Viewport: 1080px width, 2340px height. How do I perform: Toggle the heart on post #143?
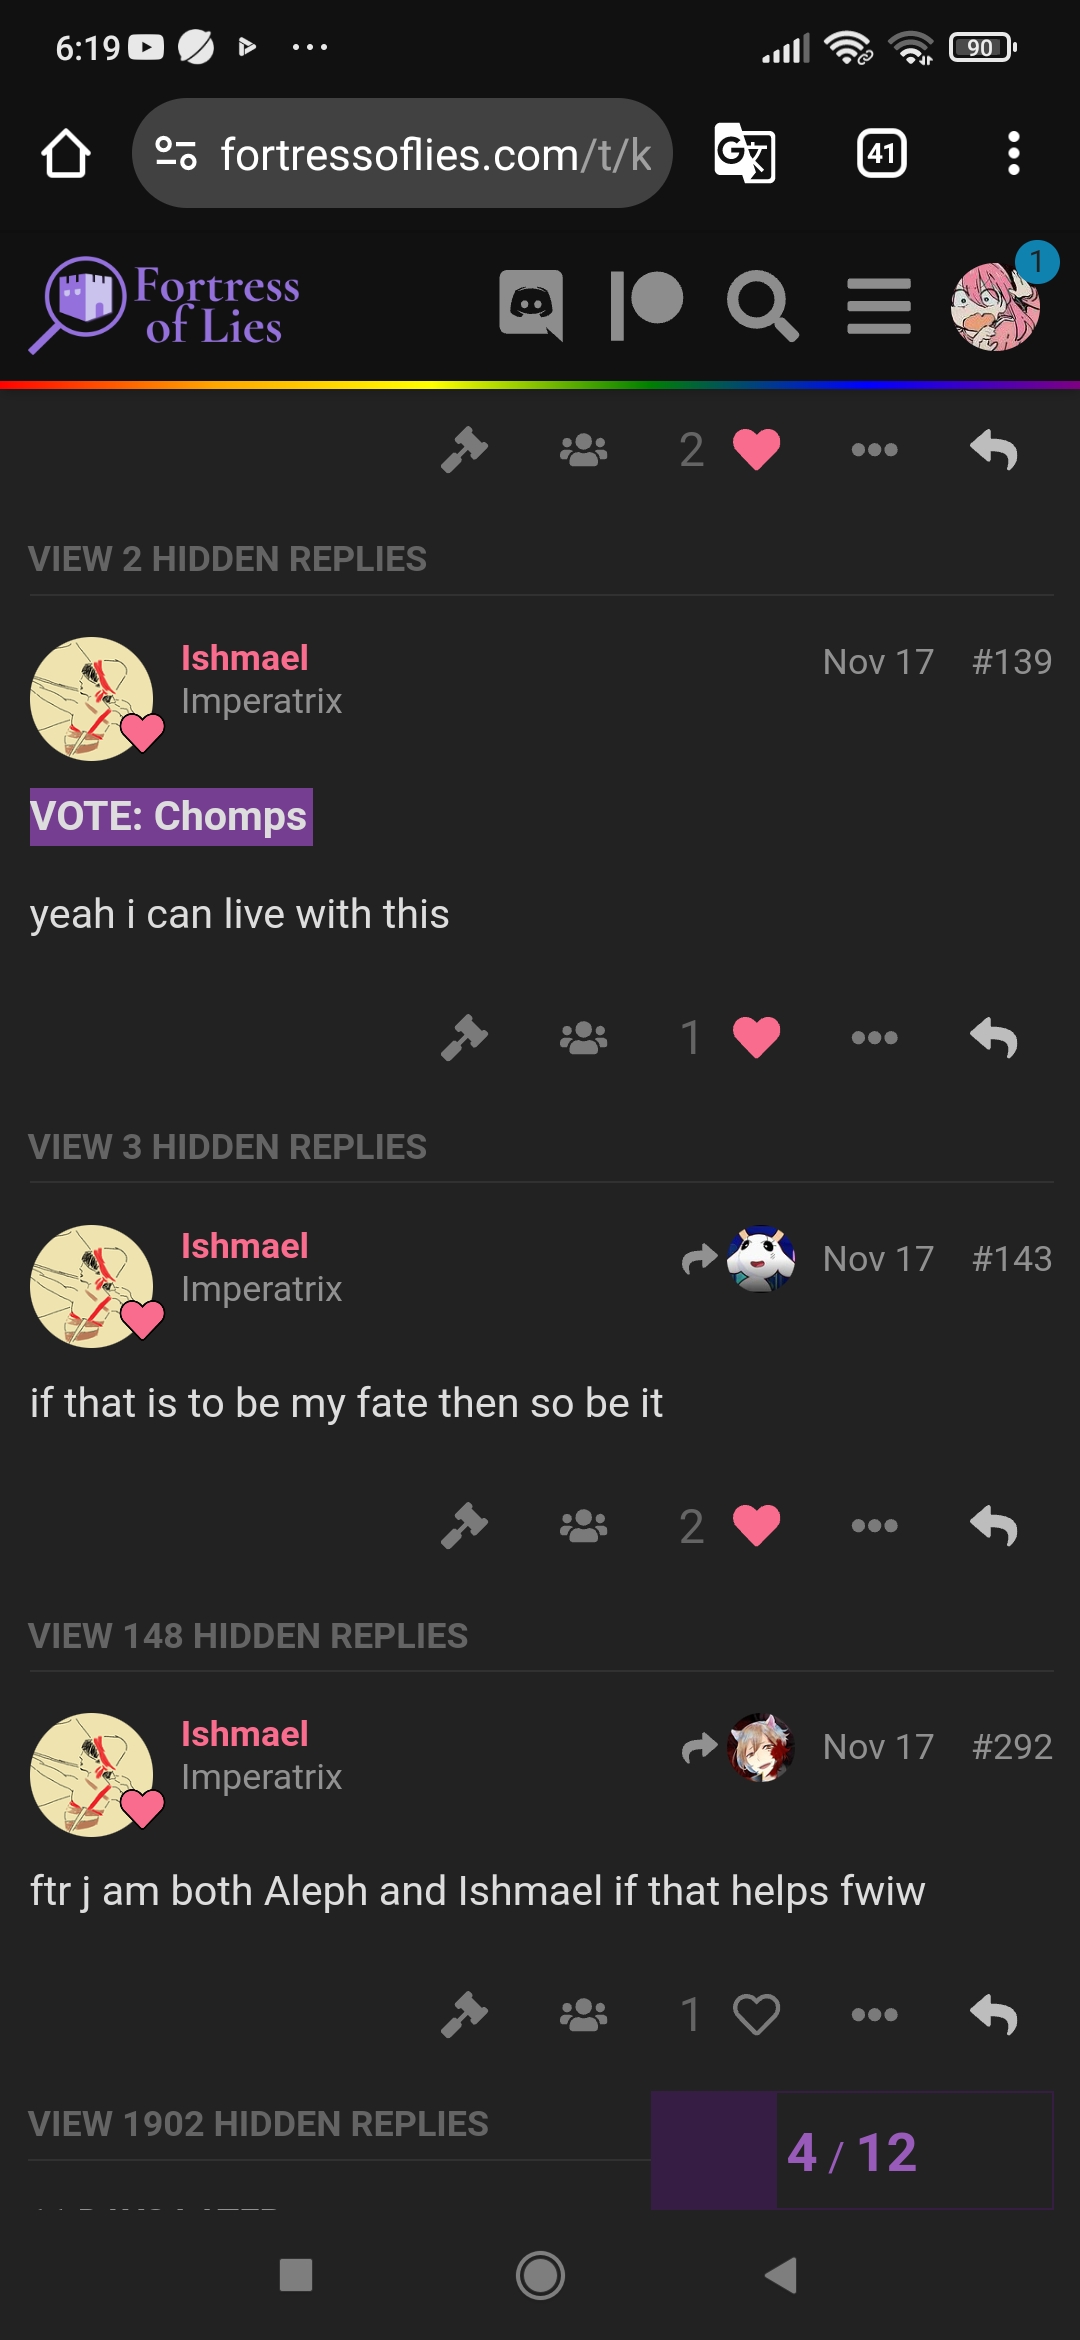(x=756, y=1525)
